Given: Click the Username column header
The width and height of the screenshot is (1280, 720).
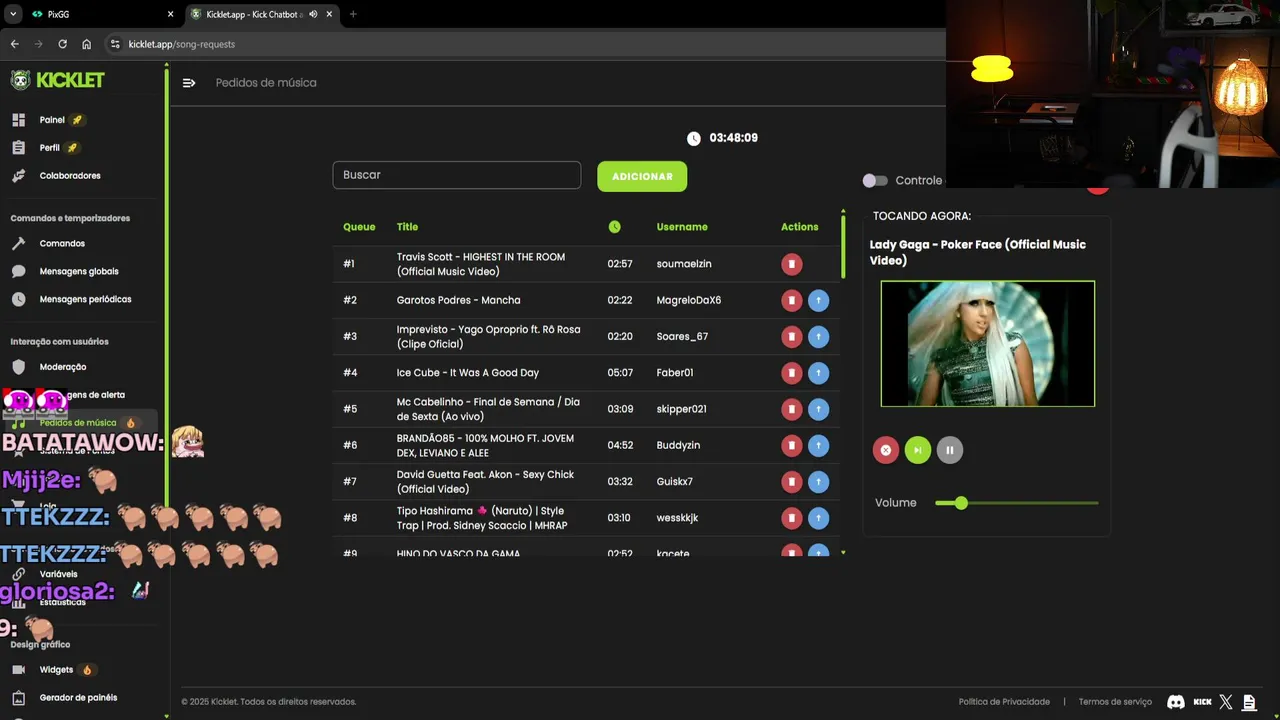Looking at the screenshot, I should click(682, 227).
